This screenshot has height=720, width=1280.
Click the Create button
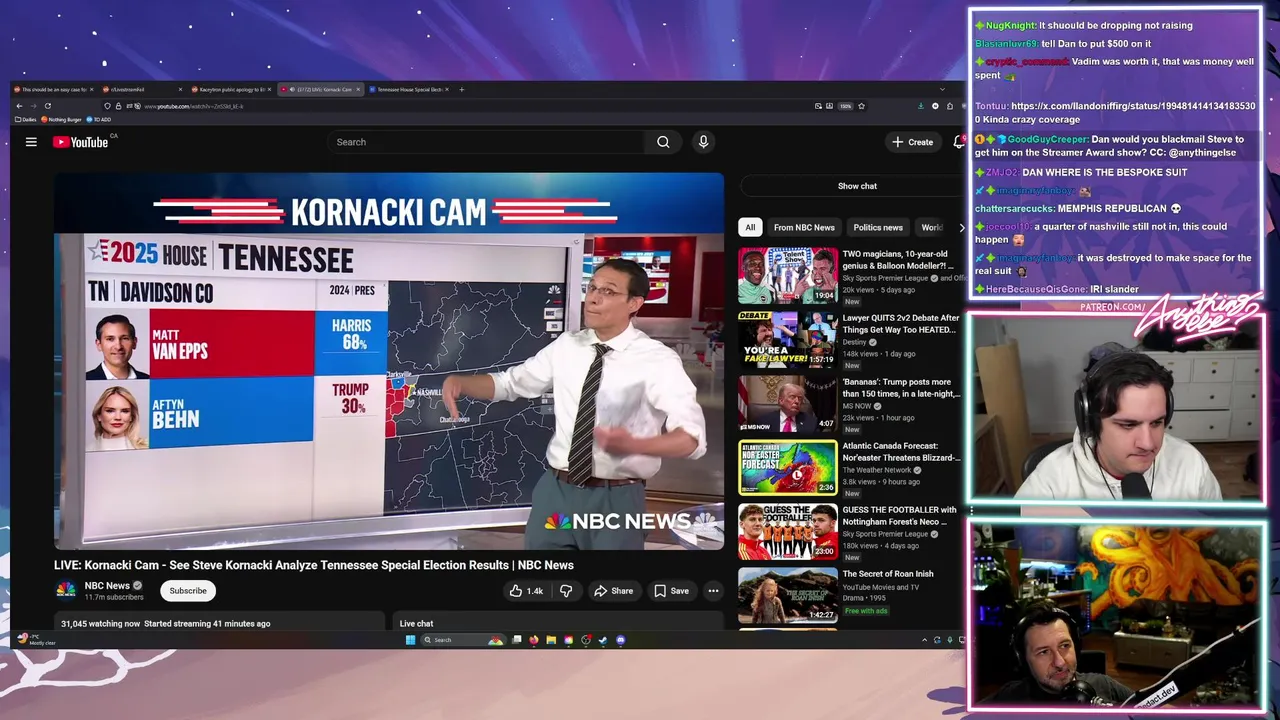click(913, 142)
